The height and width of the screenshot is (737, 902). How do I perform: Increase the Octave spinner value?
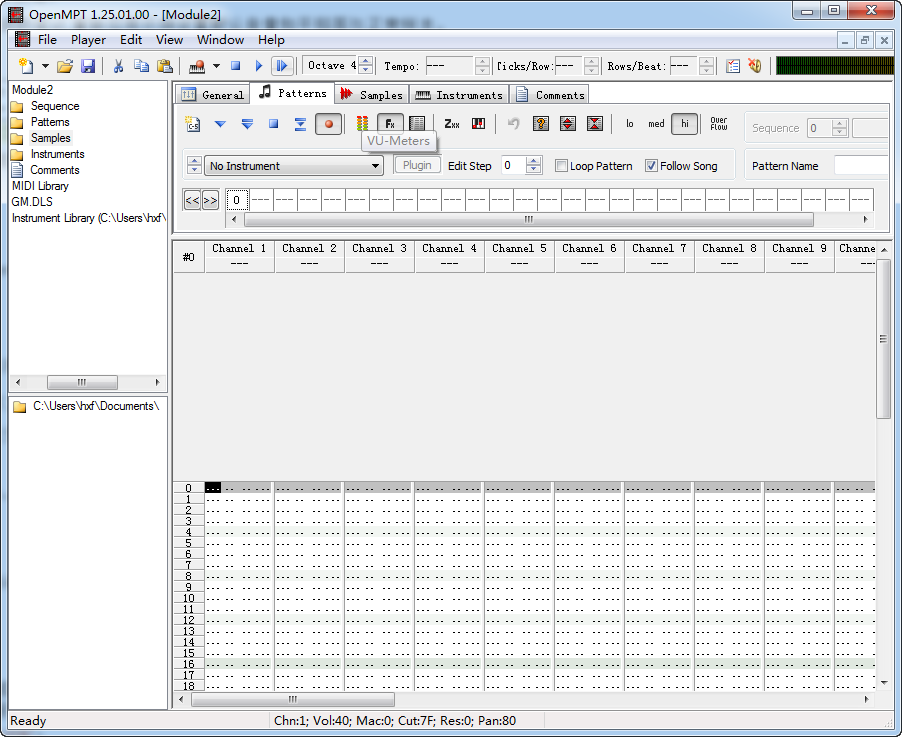click(x=366, y=61)
